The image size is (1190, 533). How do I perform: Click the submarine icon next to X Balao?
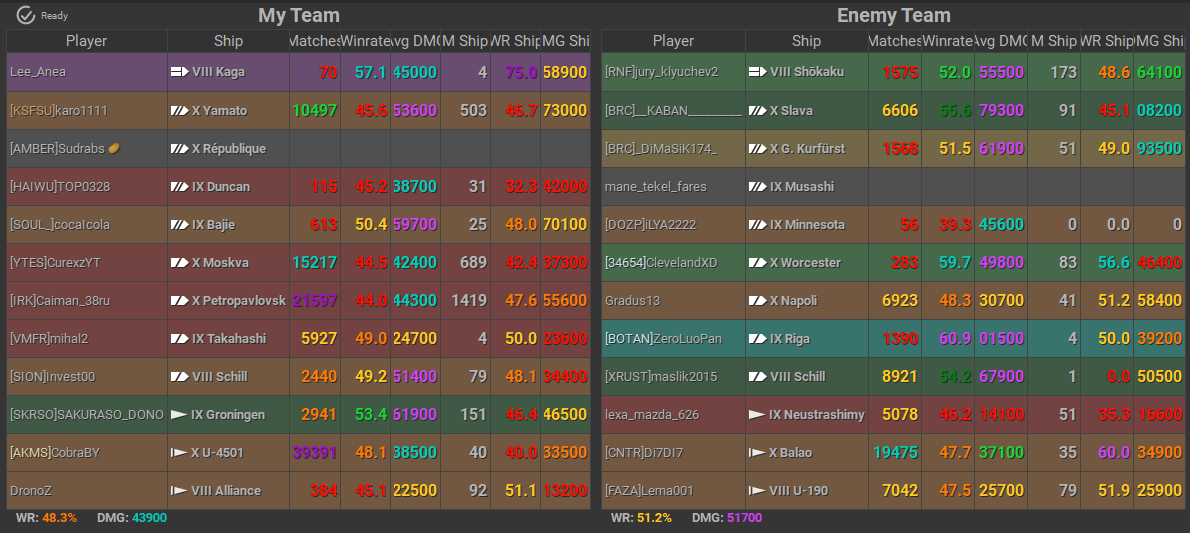pyautogui.click(x=757, y=452)
